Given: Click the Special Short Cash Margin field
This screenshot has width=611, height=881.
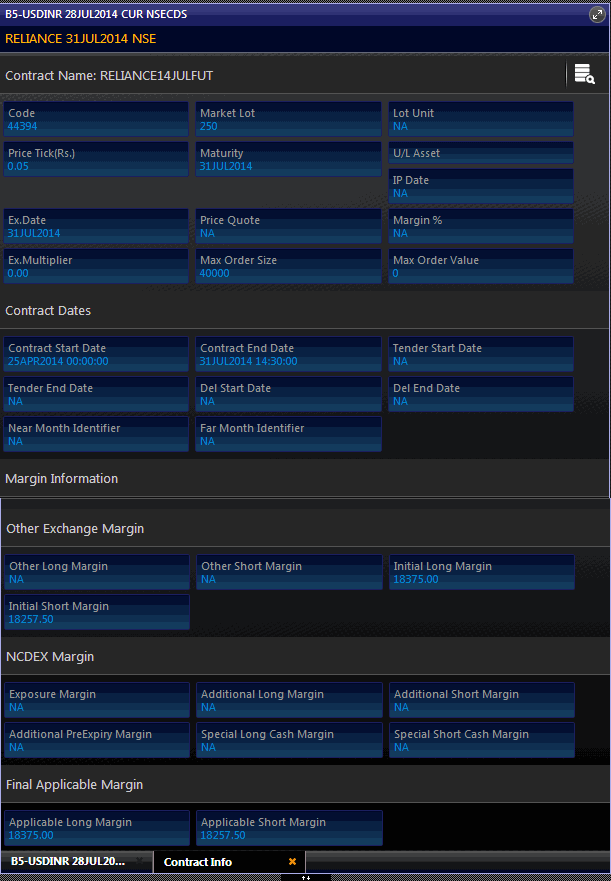Looking at the screenshot, I should 482,741.
